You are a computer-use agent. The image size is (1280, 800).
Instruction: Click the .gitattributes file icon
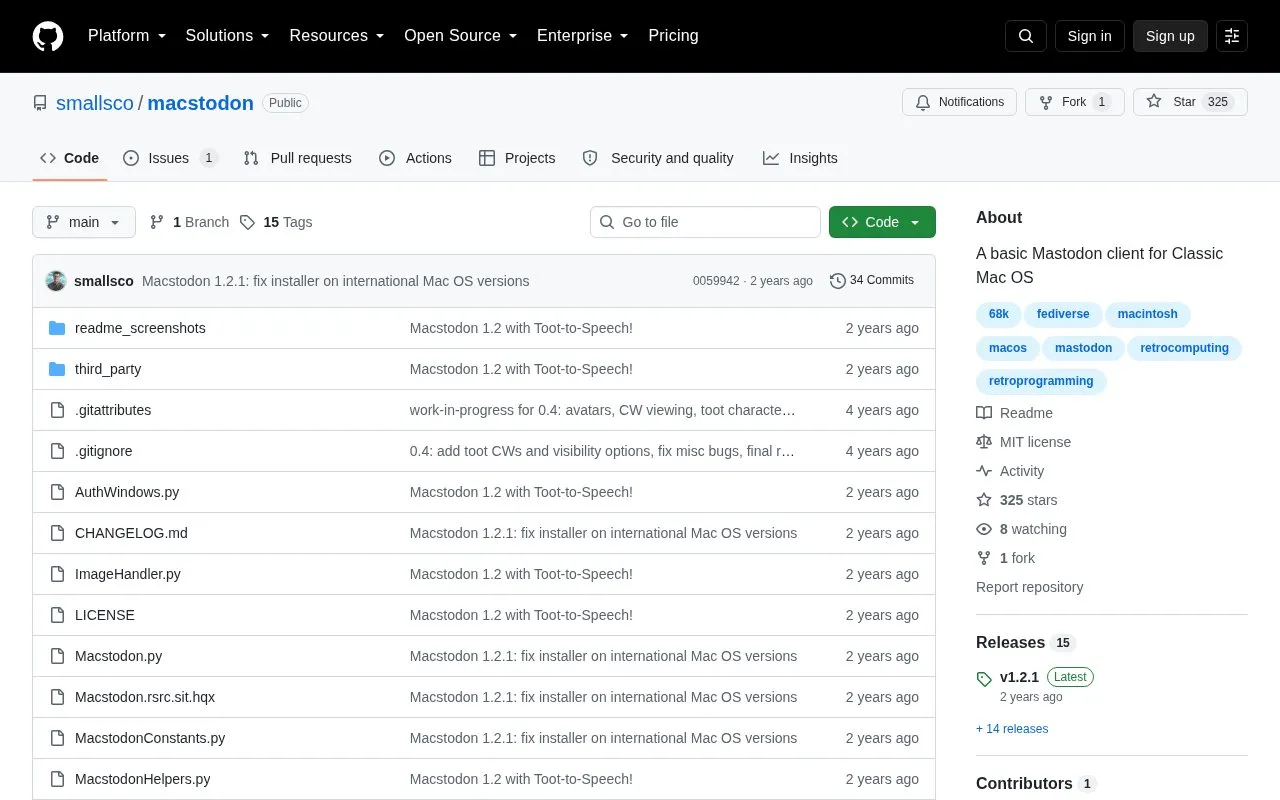[x=57, y=410]
